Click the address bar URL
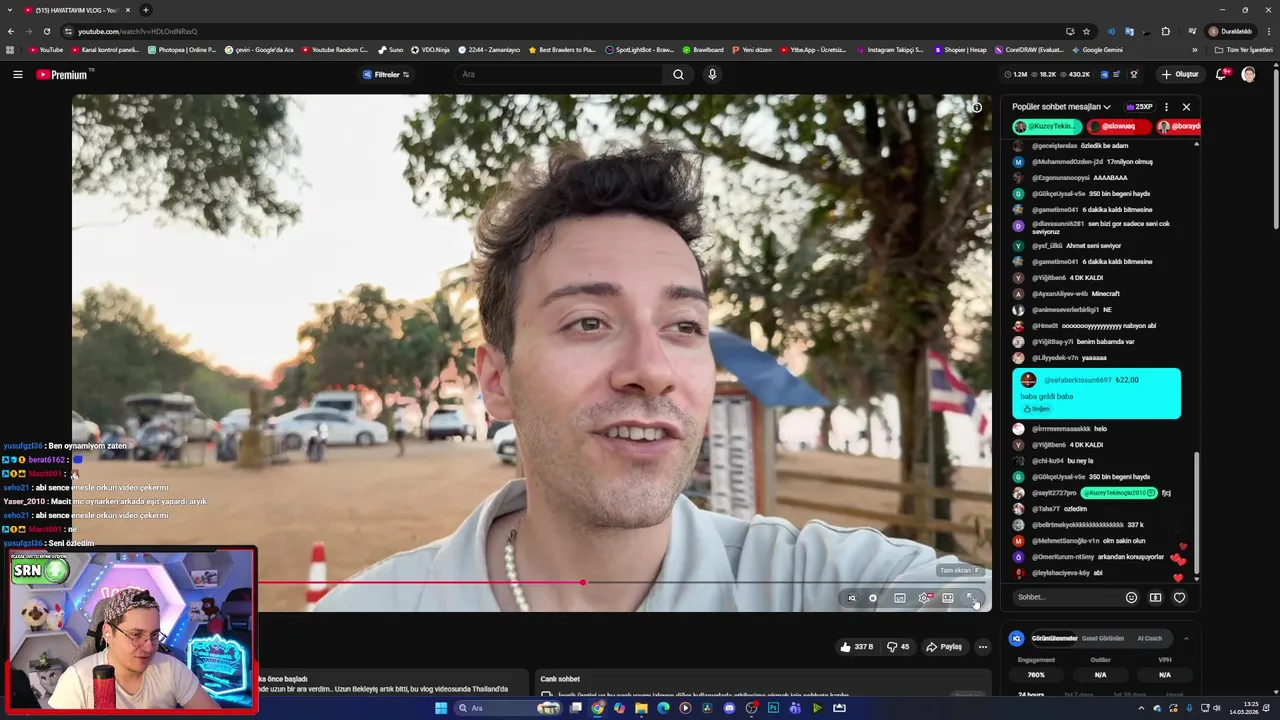The width and height of the screenshot is (1280, 720). [x=137, y=31]
